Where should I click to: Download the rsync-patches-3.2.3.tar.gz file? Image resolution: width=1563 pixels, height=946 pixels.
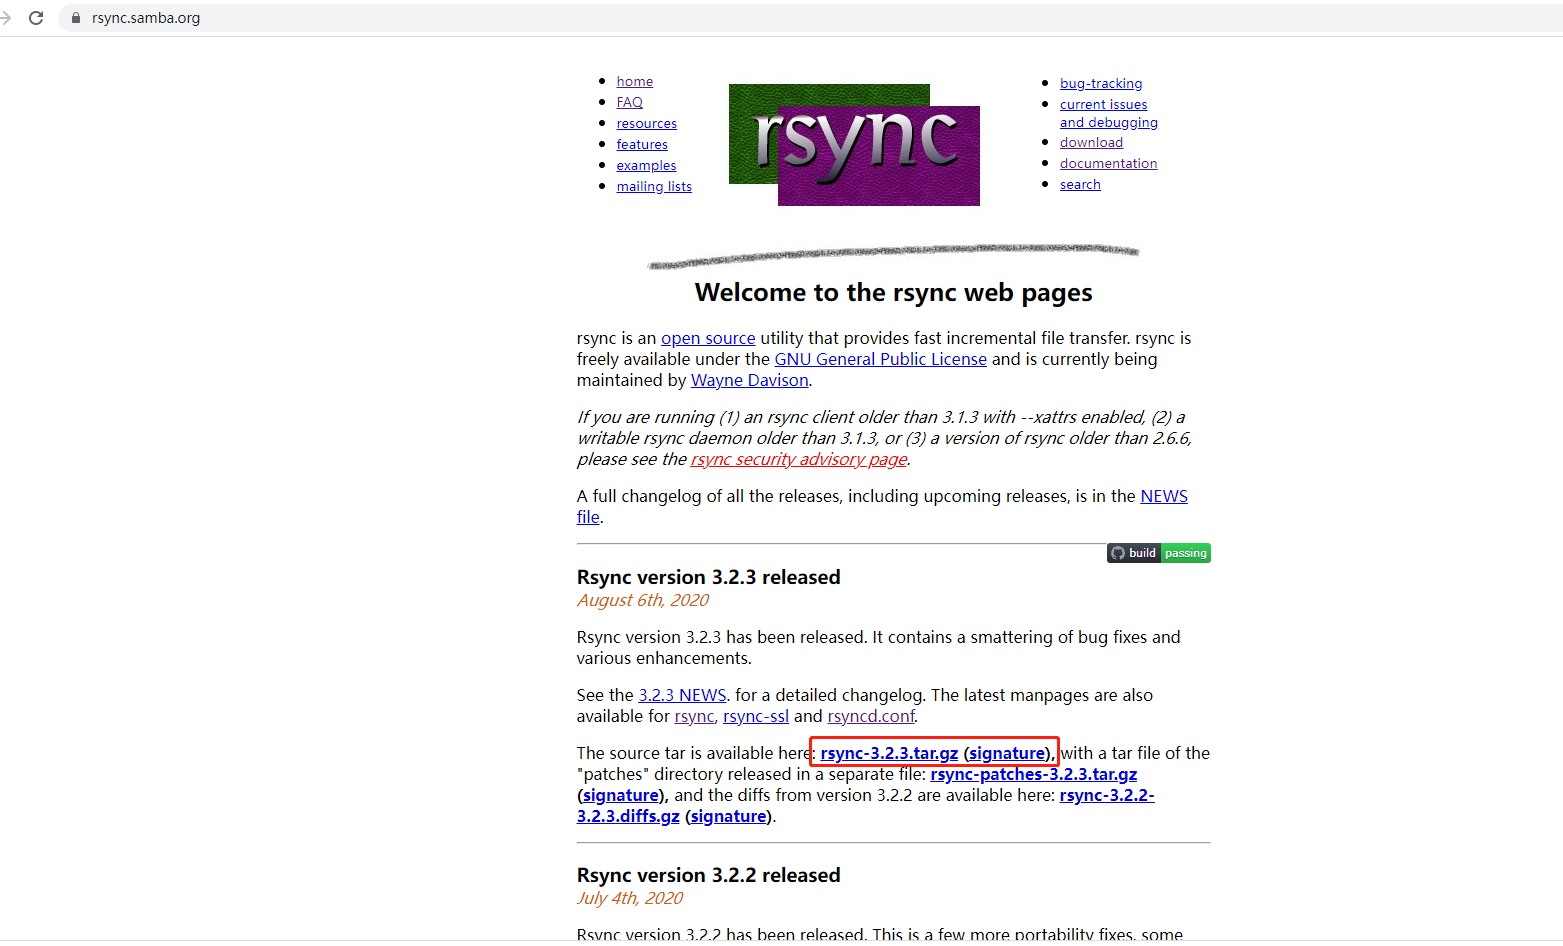click(1033, 774)
